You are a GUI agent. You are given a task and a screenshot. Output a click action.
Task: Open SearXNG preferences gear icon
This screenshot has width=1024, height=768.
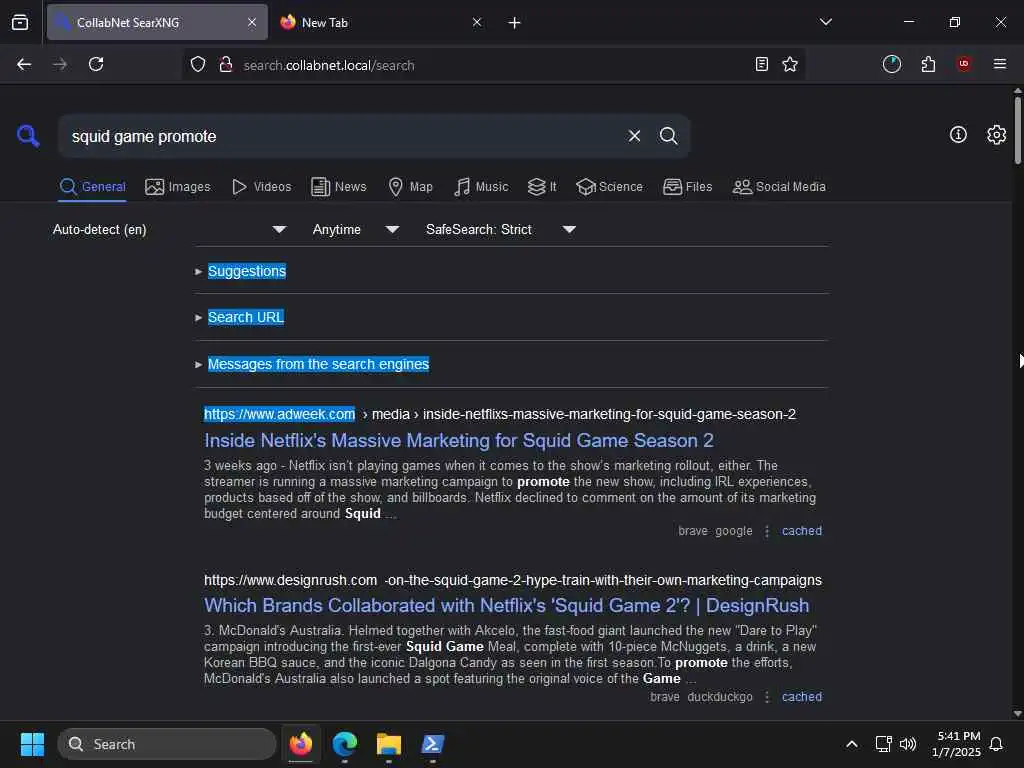pos(997,135)
